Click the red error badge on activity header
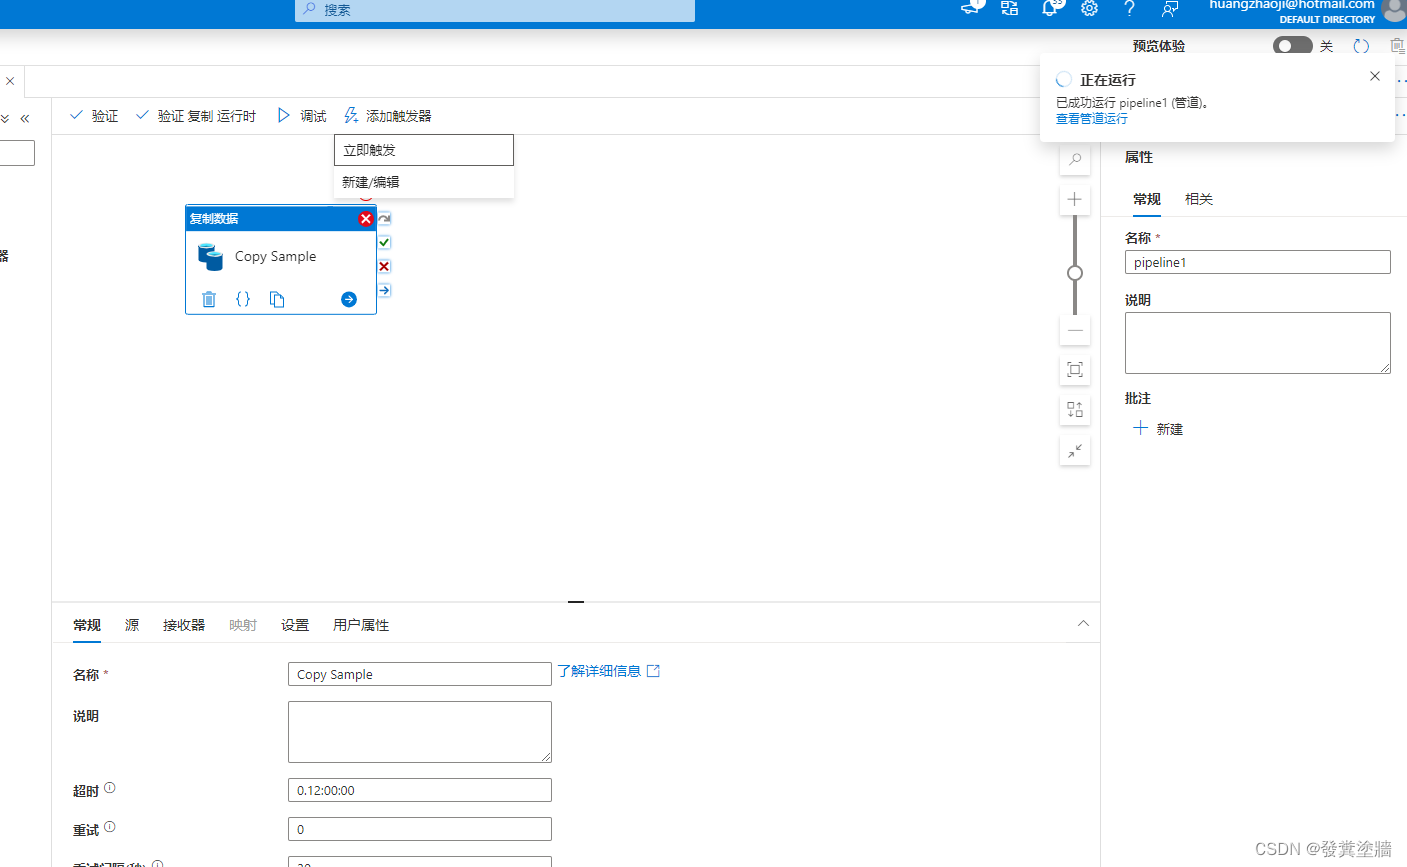 click(x=366, y=219)
